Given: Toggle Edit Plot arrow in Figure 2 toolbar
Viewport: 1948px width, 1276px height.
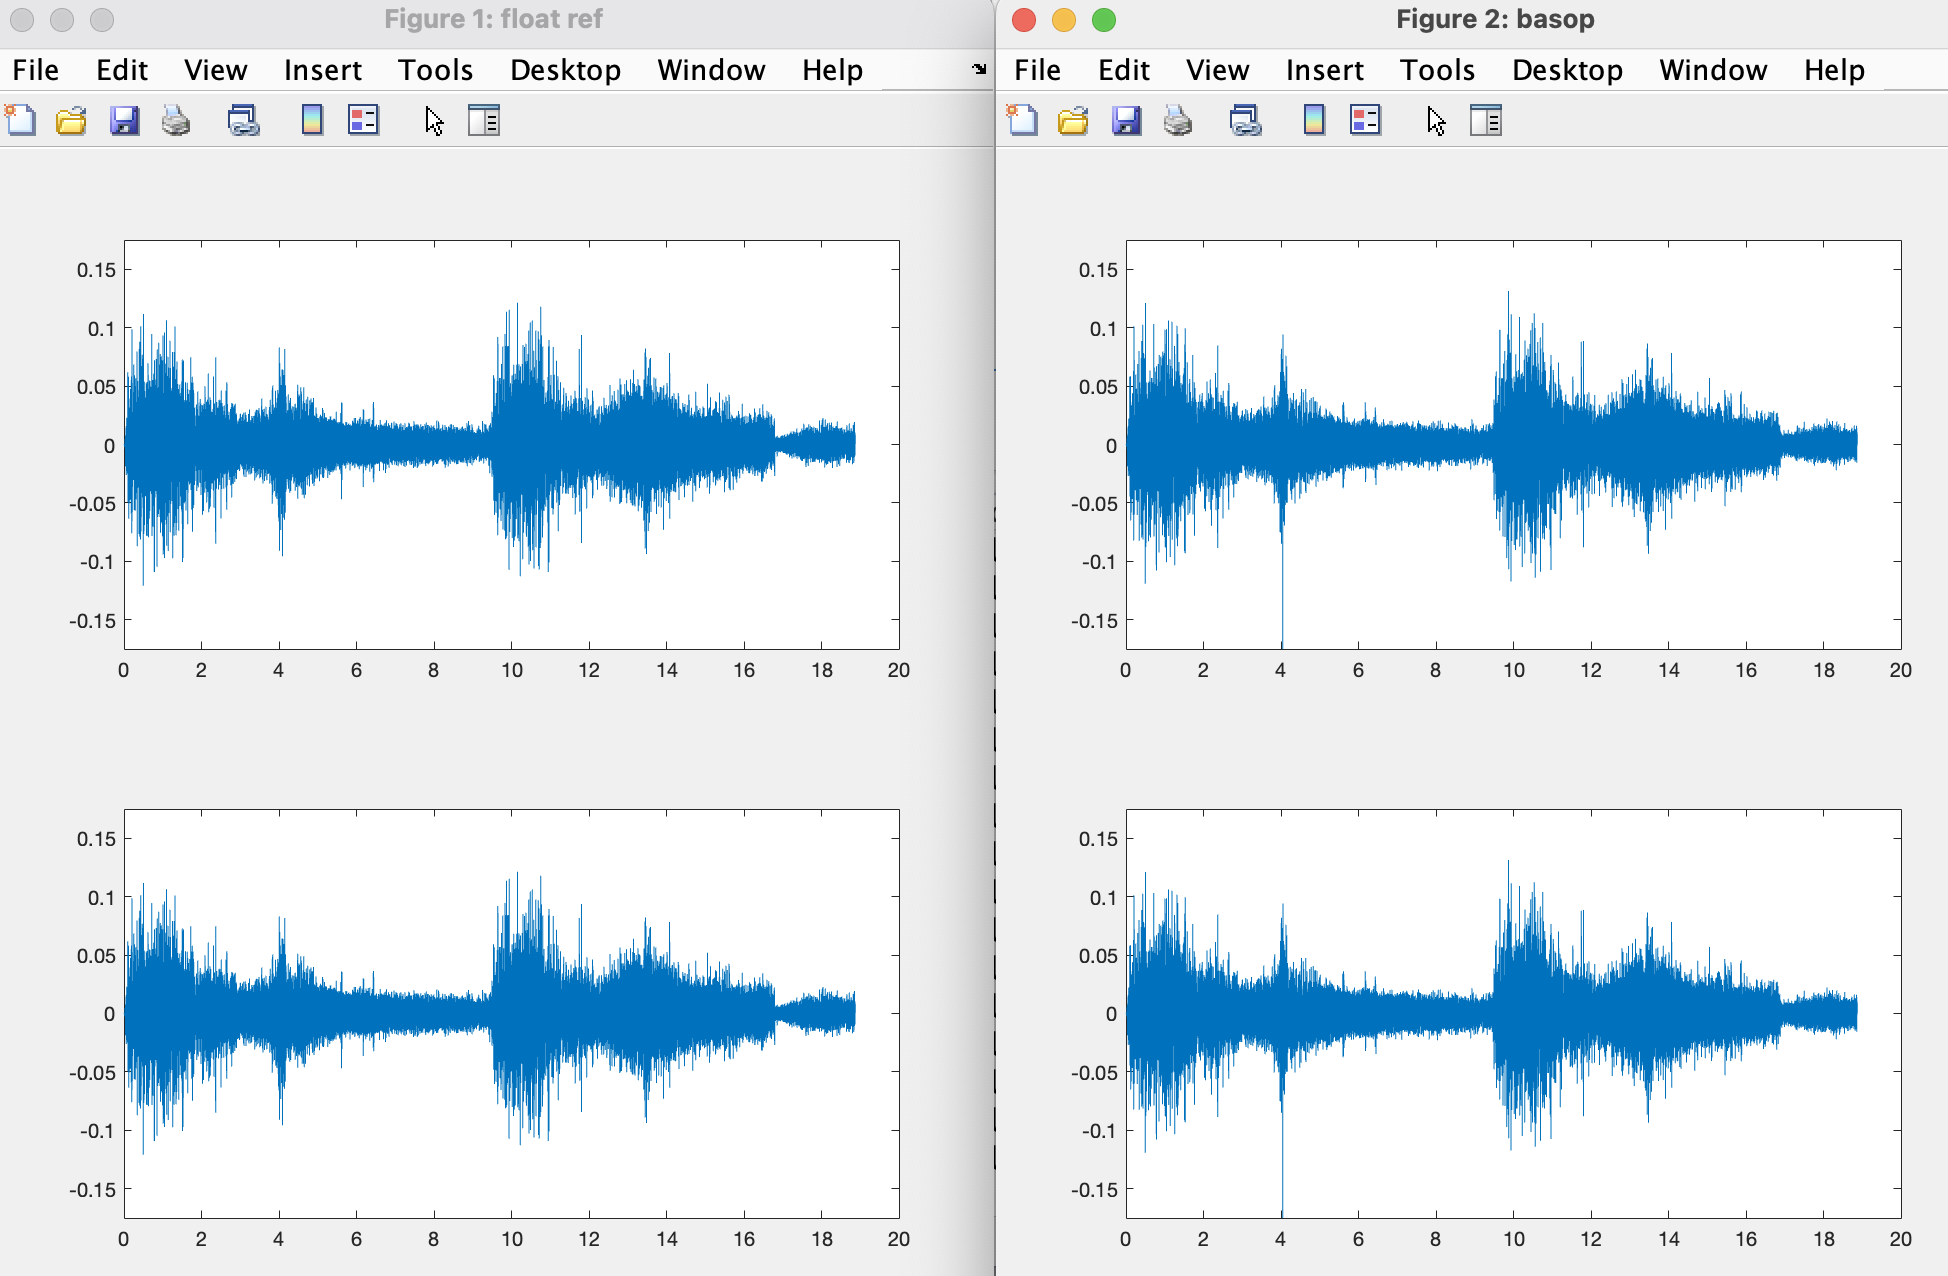Looking at the screenshot, I should coord(1436,121).
